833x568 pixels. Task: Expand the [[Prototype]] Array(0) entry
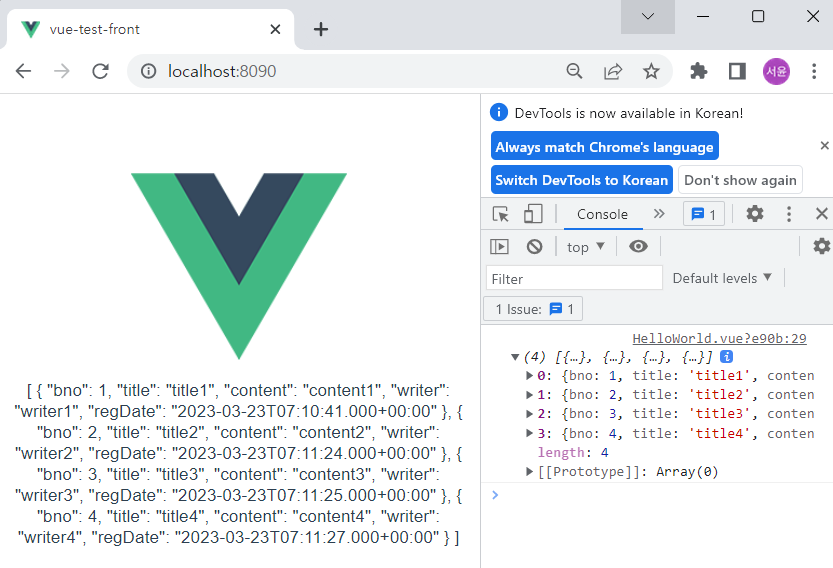(529, 471)
